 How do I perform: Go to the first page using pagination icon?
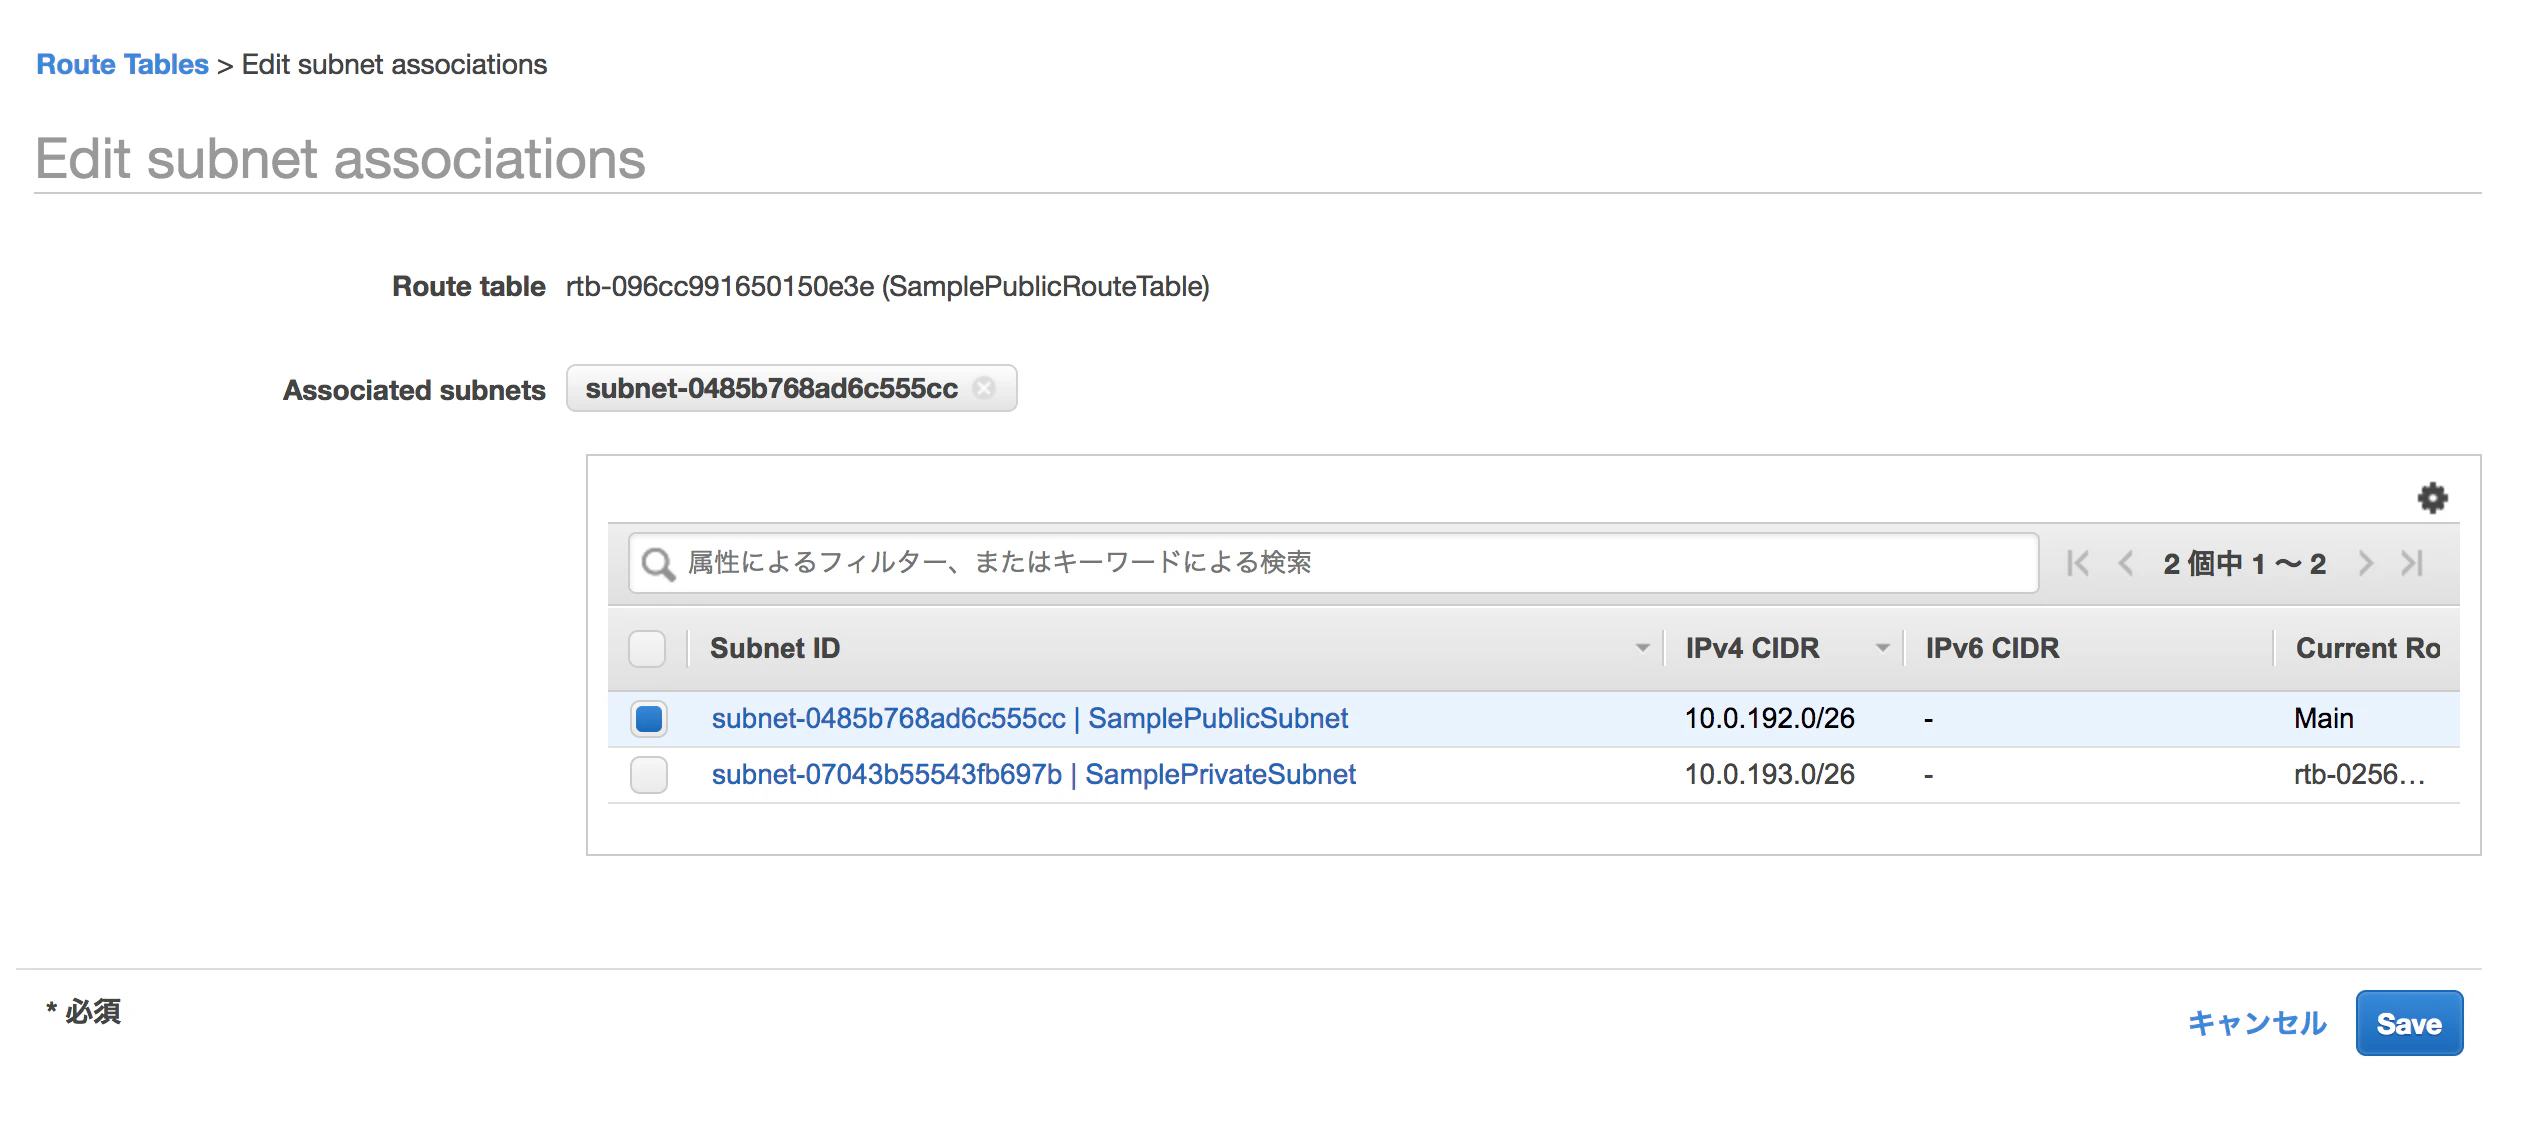click(2077, 563)
